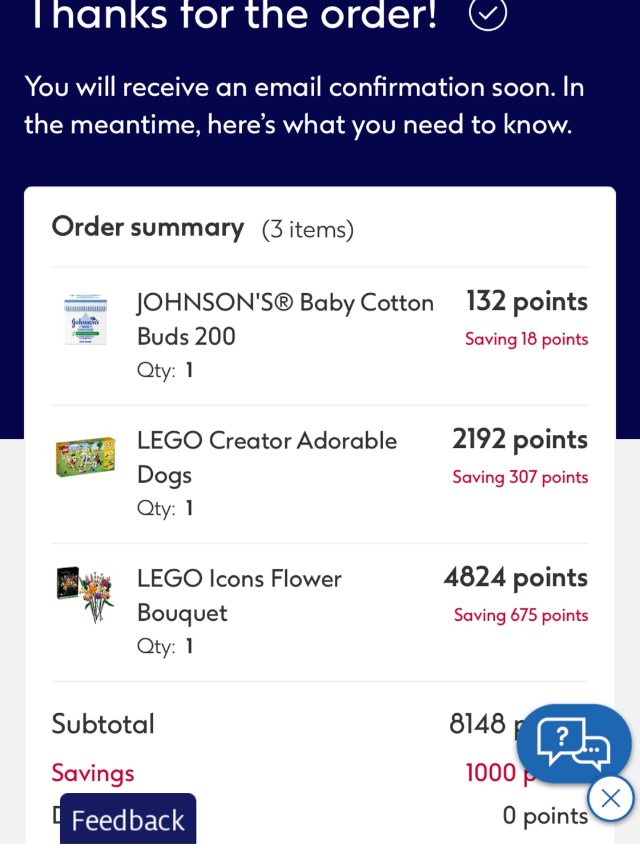Click the LEGO Flower Bouquet product image

85,594
